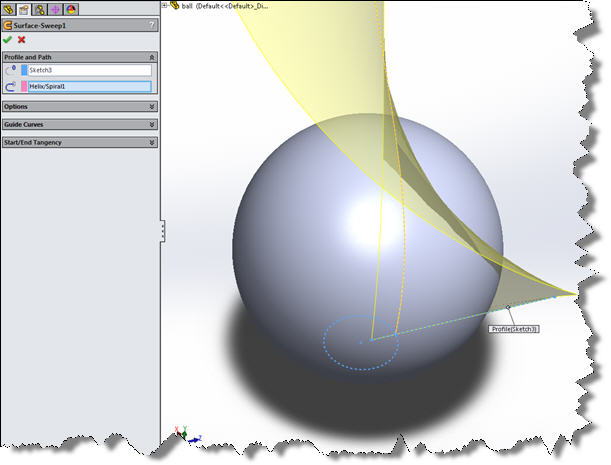The height and width of the screenshot is (465, 611).
Task: Open the DimXpertManager tab icon
Action: [57, 8]
